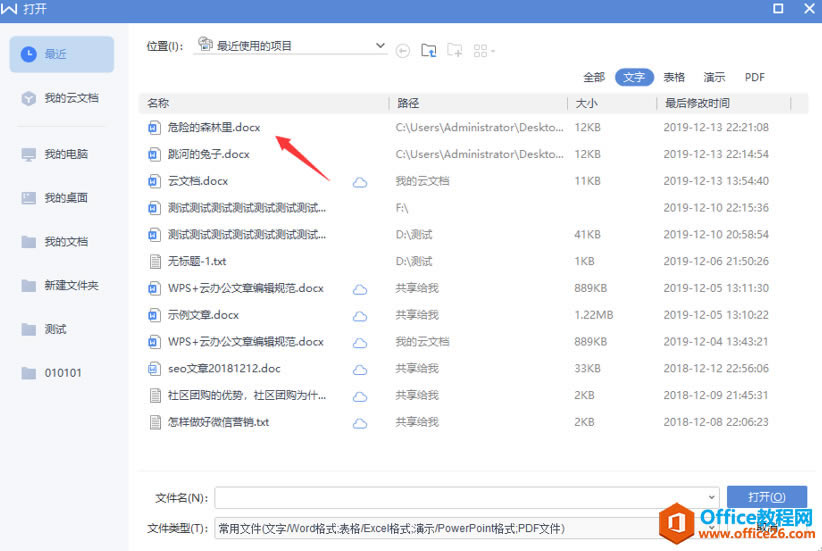The width and height of the screenshot is (822, 551).
Task: Click the up one level folder icon
Action: click(429, 50)
